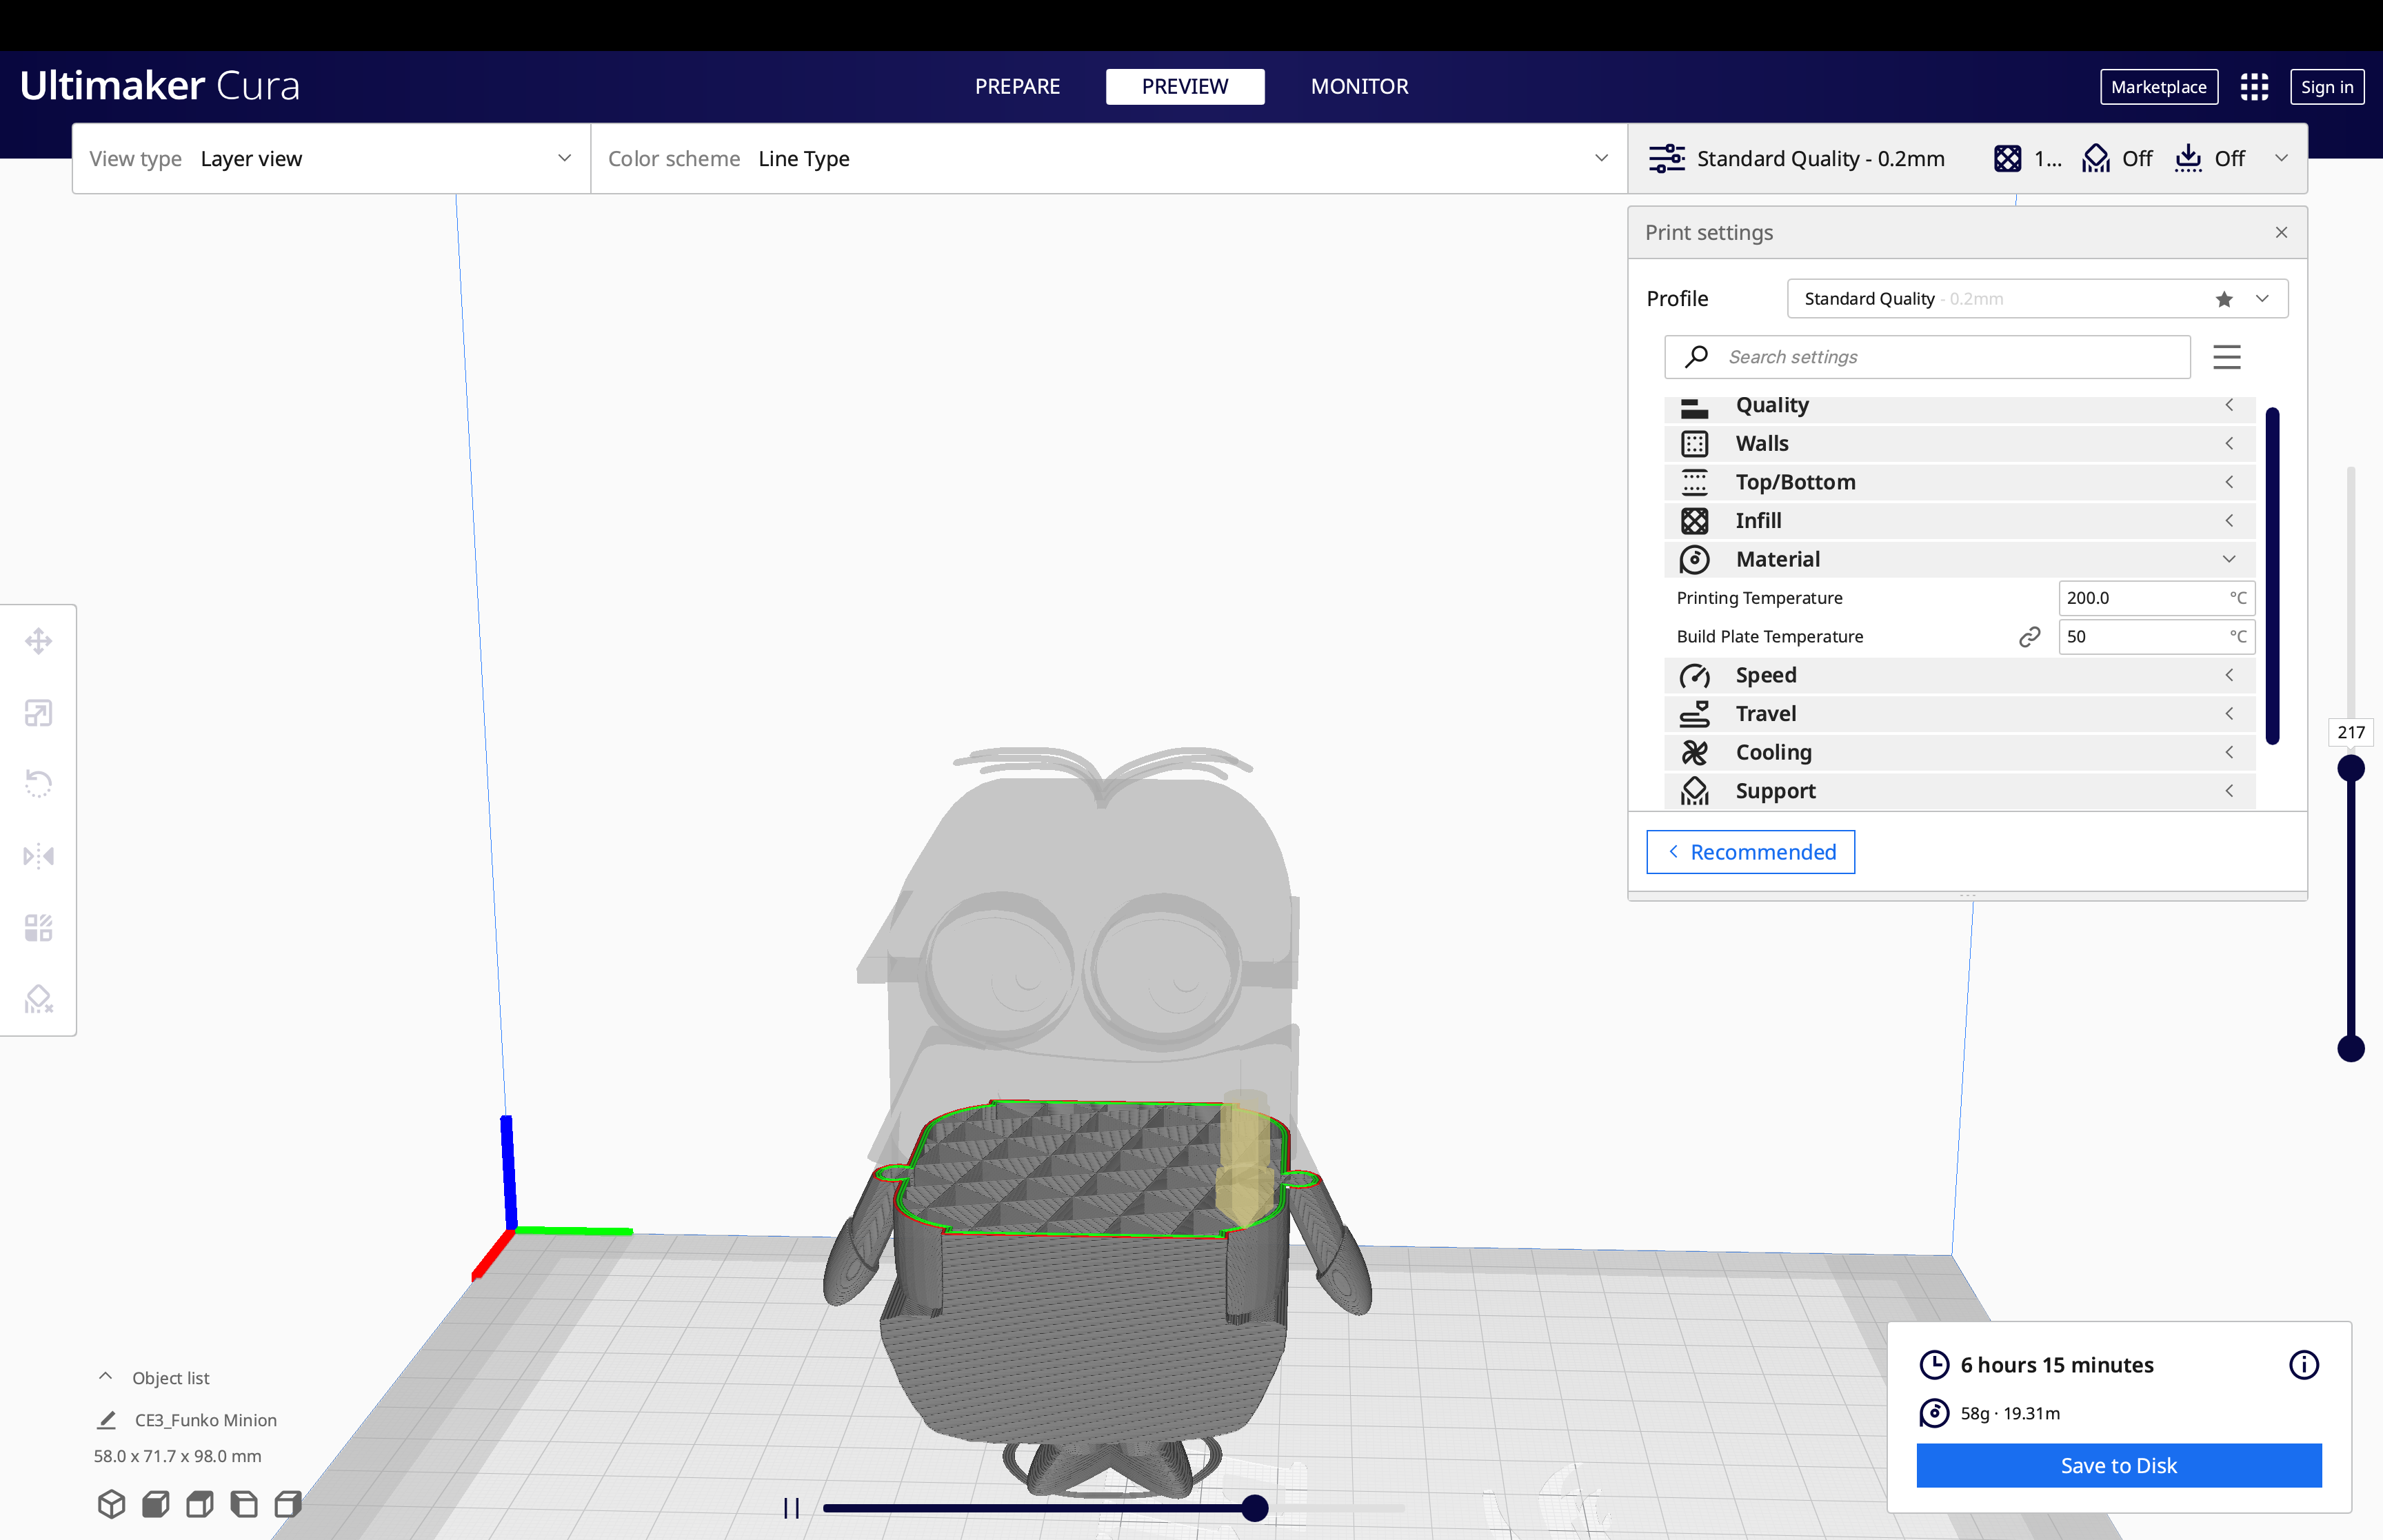Click the application switcher grid icon

click(2254, 86)
